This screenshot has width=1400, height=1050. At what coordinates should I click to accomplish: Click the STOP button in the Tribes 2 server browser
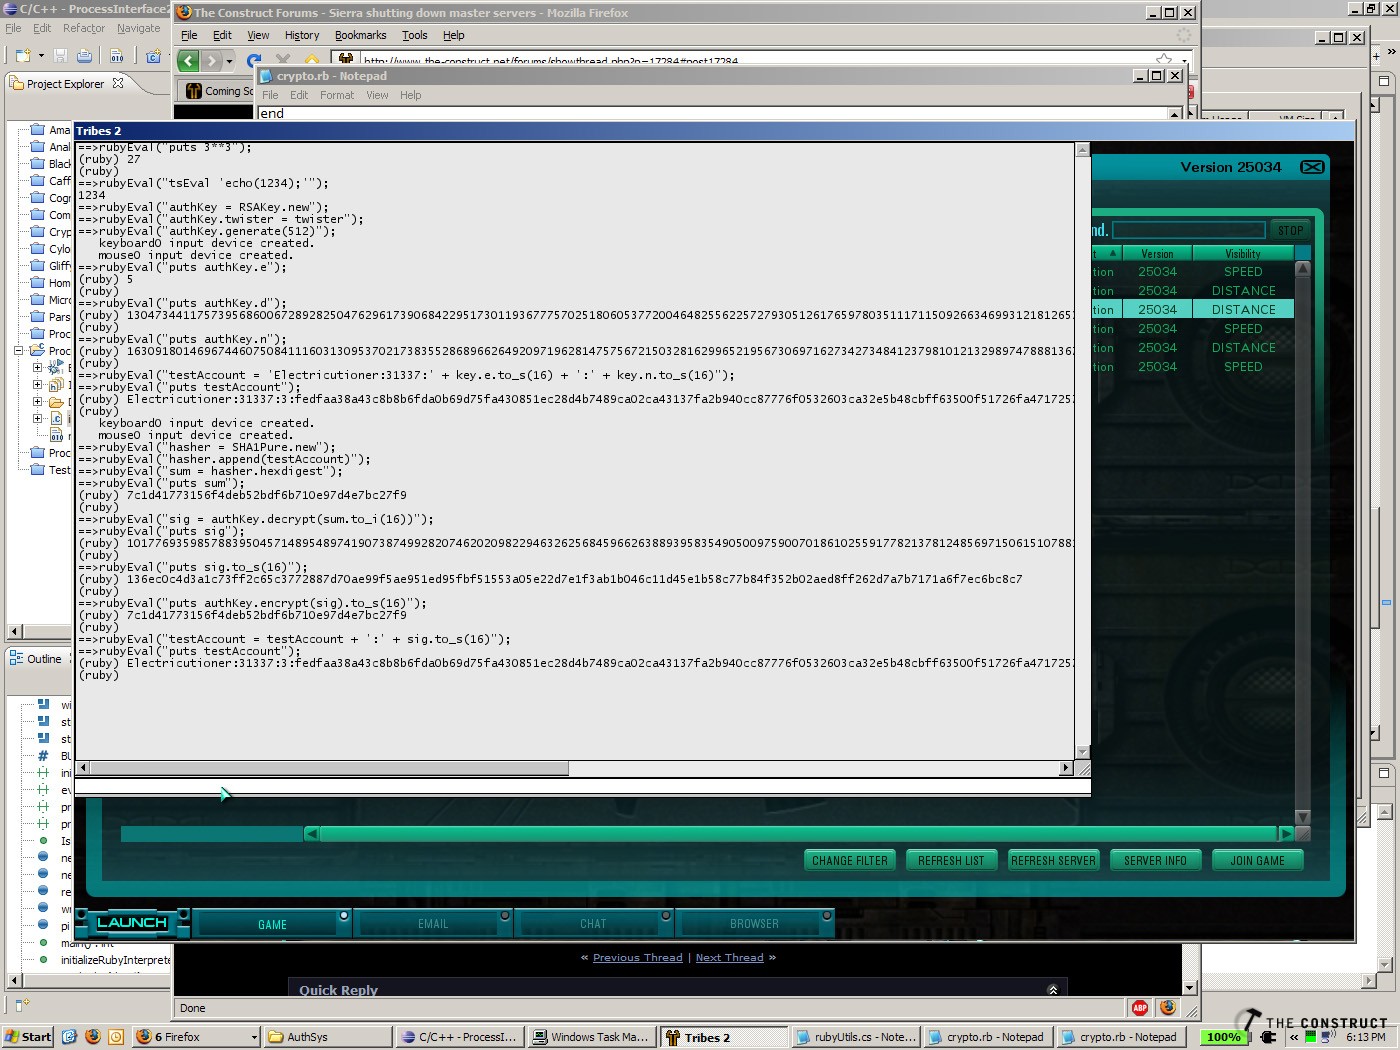coord(1290,230)
